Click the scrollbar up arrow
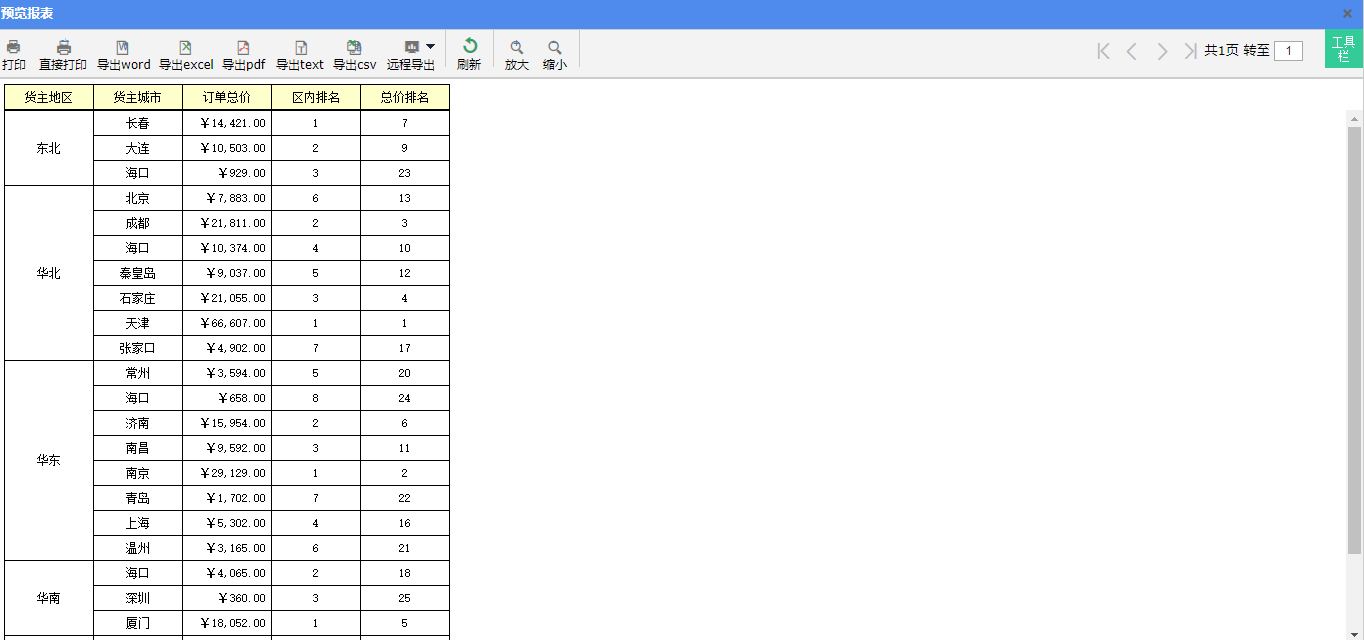The height and width of the screenshot is (640, 1364). tap(1355, 118)
